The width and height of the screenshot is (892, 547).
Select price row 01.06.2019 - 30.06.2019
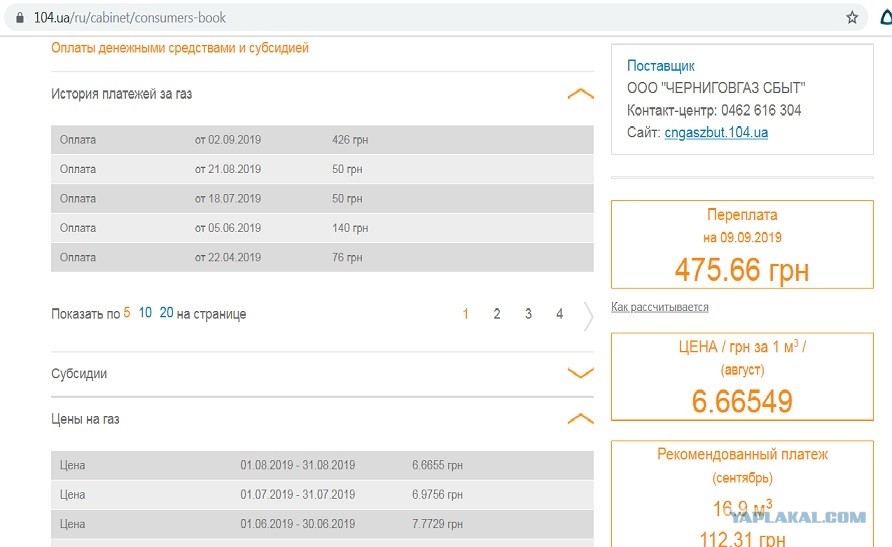[322, 524]
